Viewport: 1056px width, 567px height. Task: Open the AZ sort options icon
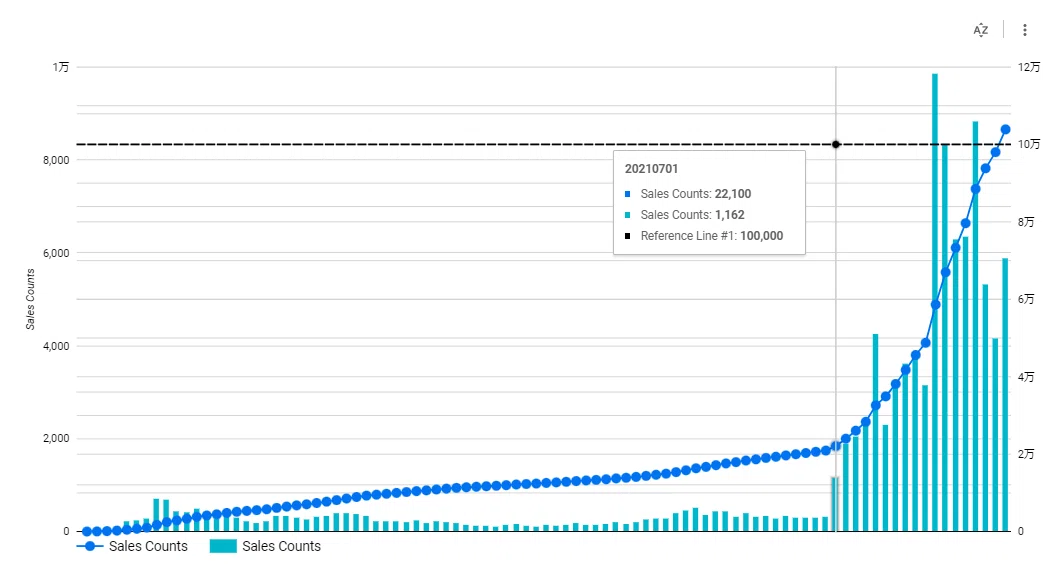pyautogui.click(x=981, y=30)
